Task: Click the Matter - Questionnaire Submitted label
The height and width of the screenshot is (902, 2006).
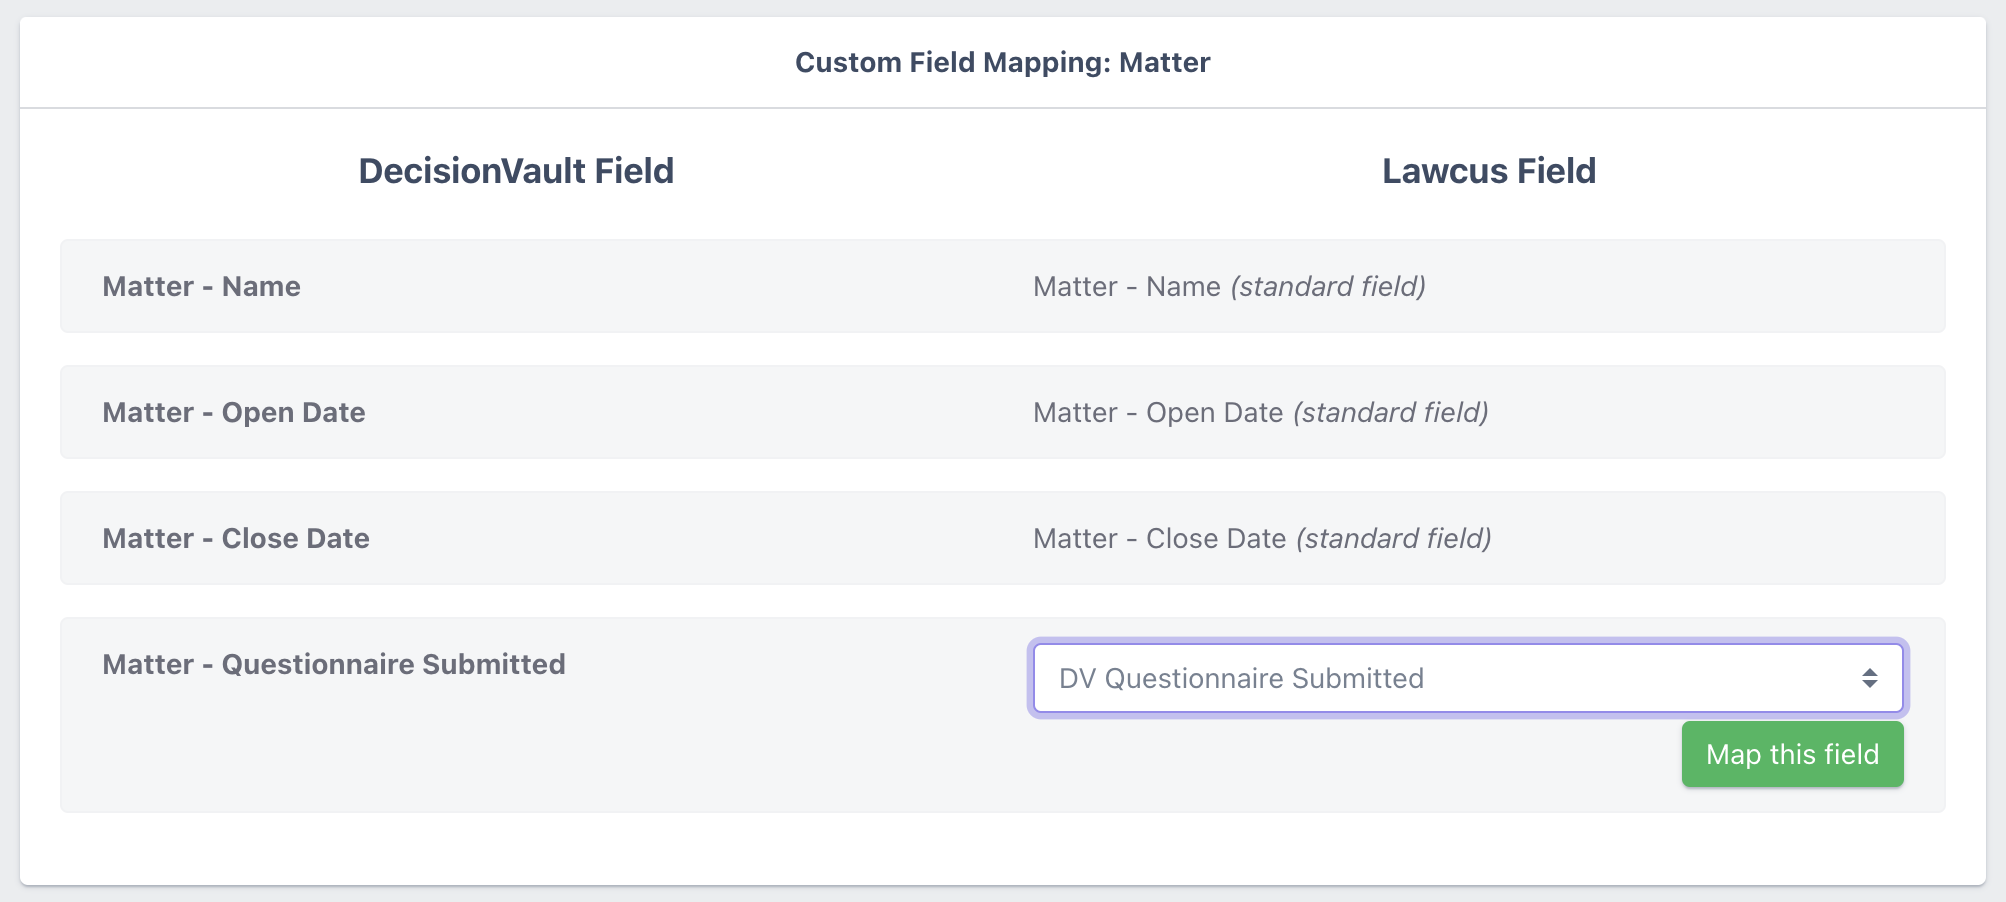Action: 333,664
